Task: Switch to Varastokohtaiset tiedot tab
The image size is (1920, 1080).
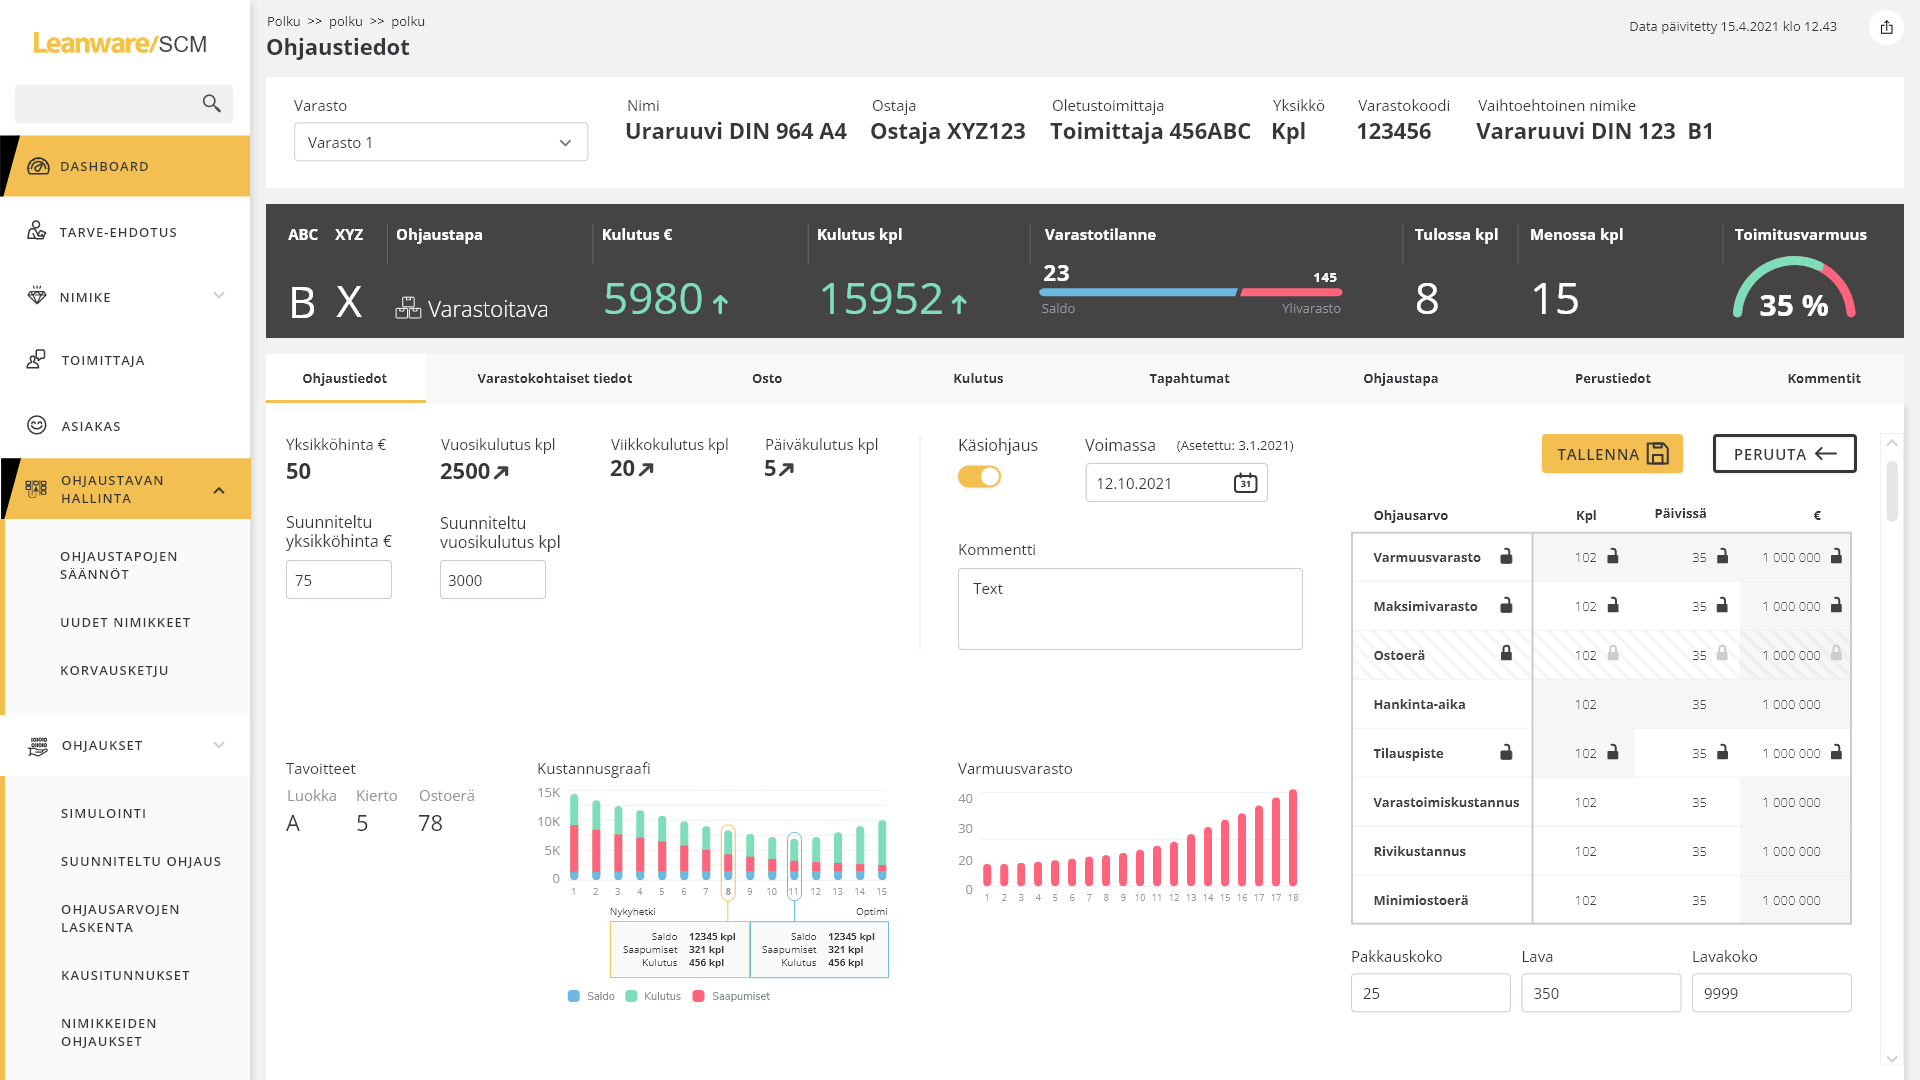Action: click(x=554, y=378)
